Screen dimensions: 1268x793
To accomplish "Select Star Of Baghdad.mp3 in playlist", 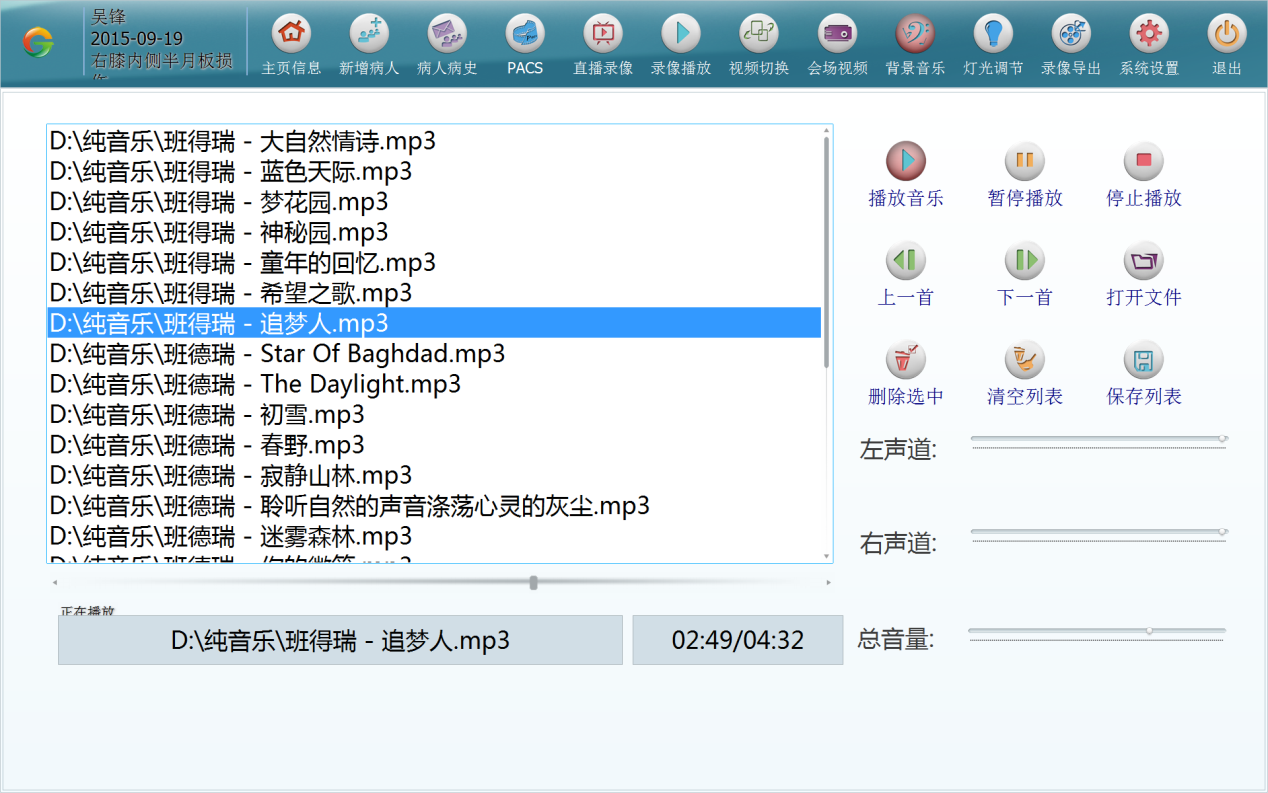I will tap(434, 354).
